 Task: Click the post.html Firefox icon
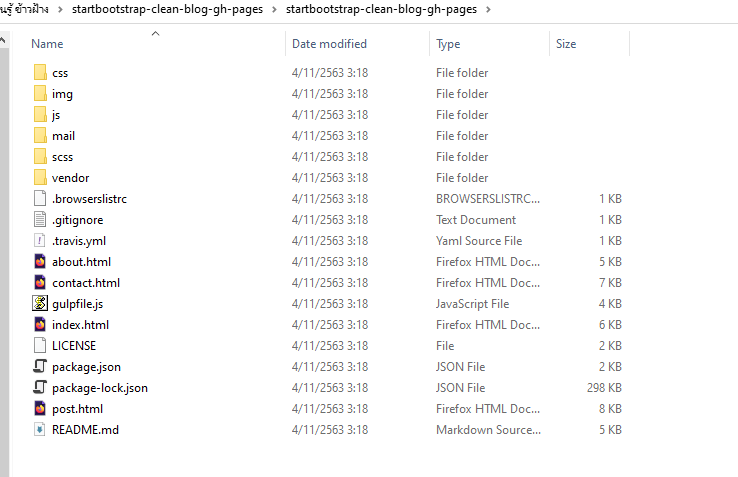(x=40, y=408)
